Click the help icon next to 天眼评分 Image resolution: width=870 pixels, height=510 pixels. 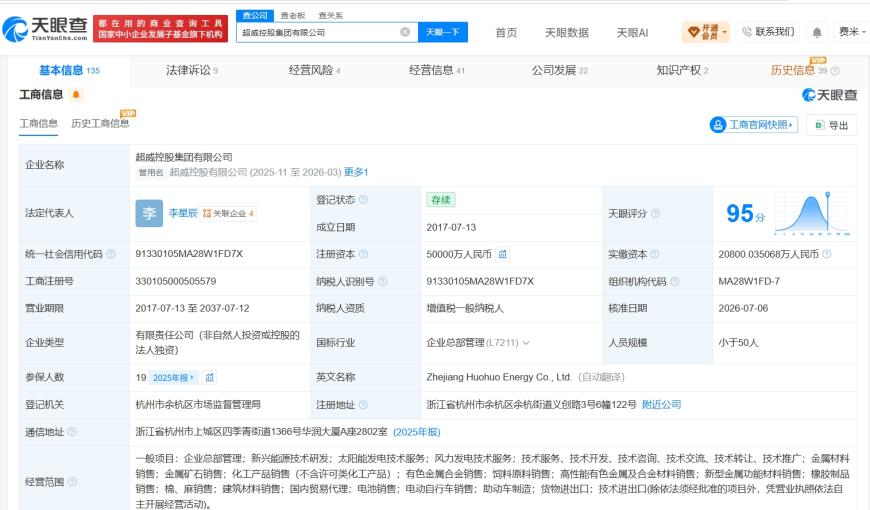655,213
